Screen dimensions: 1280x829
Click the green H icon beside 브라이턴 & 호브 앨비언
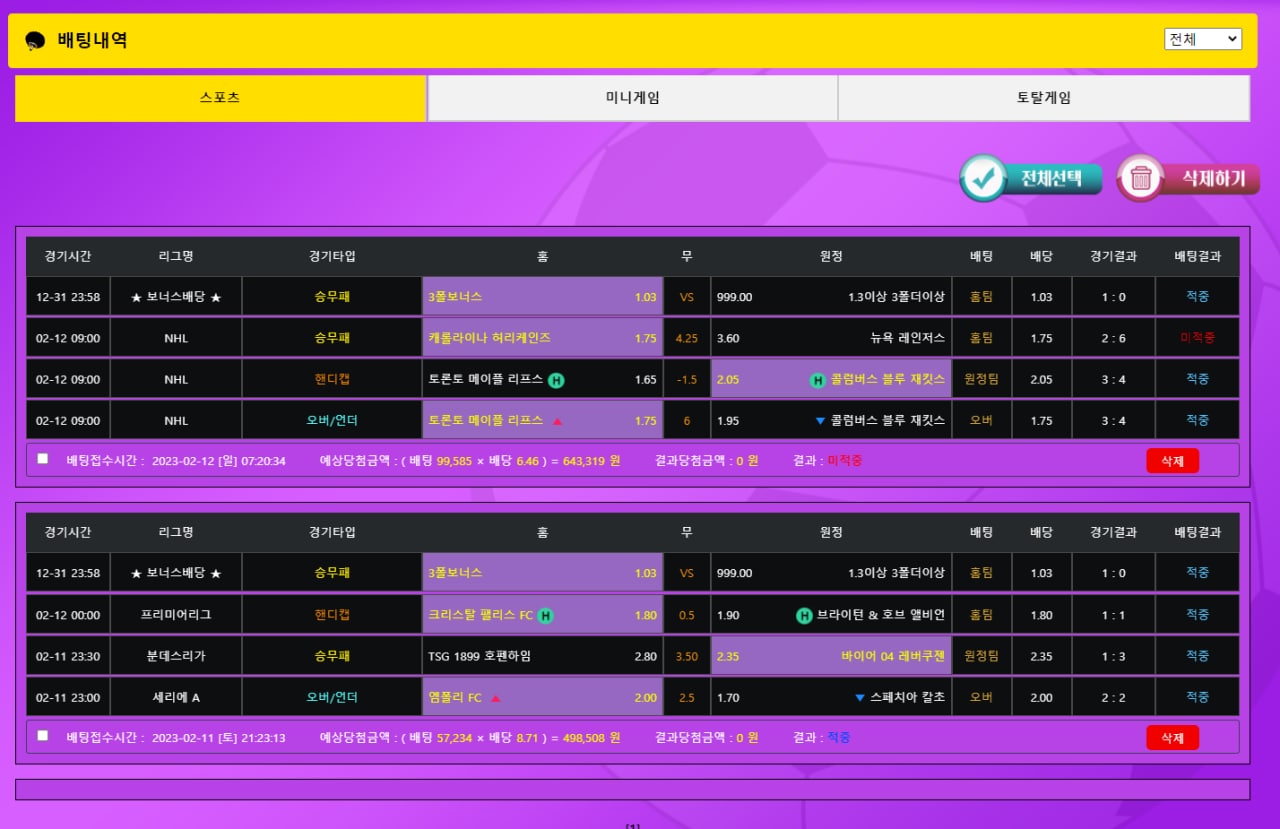[x=804, y=616]
